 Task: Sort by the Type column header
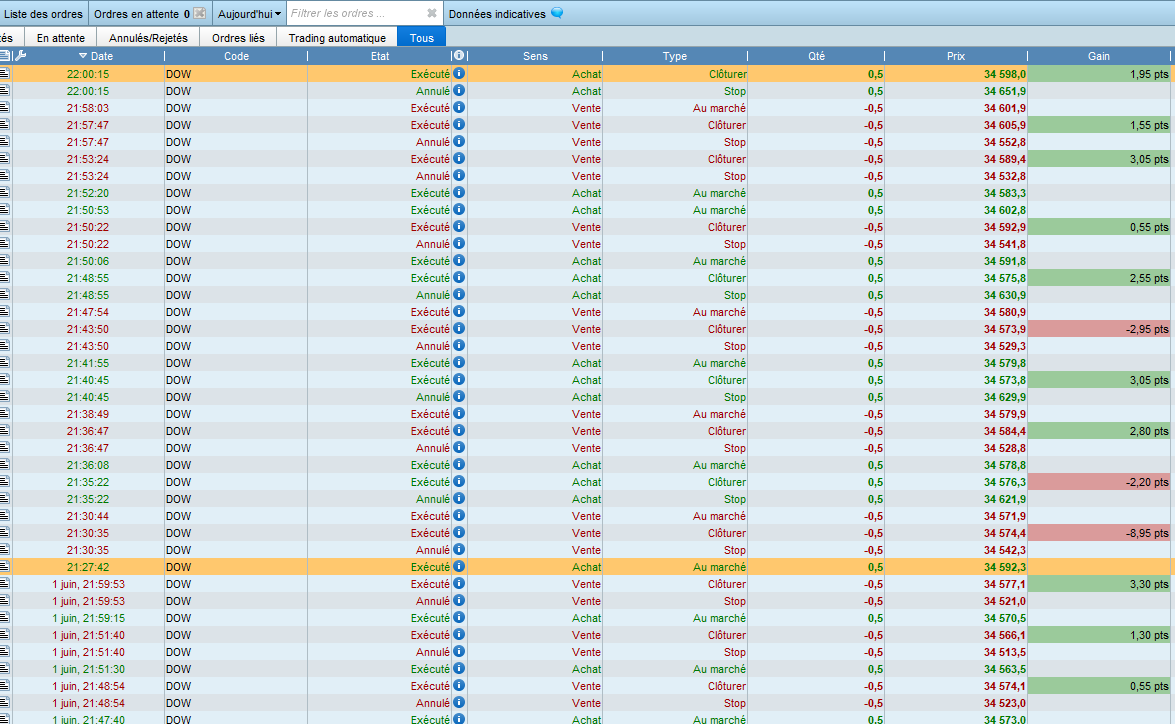674,56
